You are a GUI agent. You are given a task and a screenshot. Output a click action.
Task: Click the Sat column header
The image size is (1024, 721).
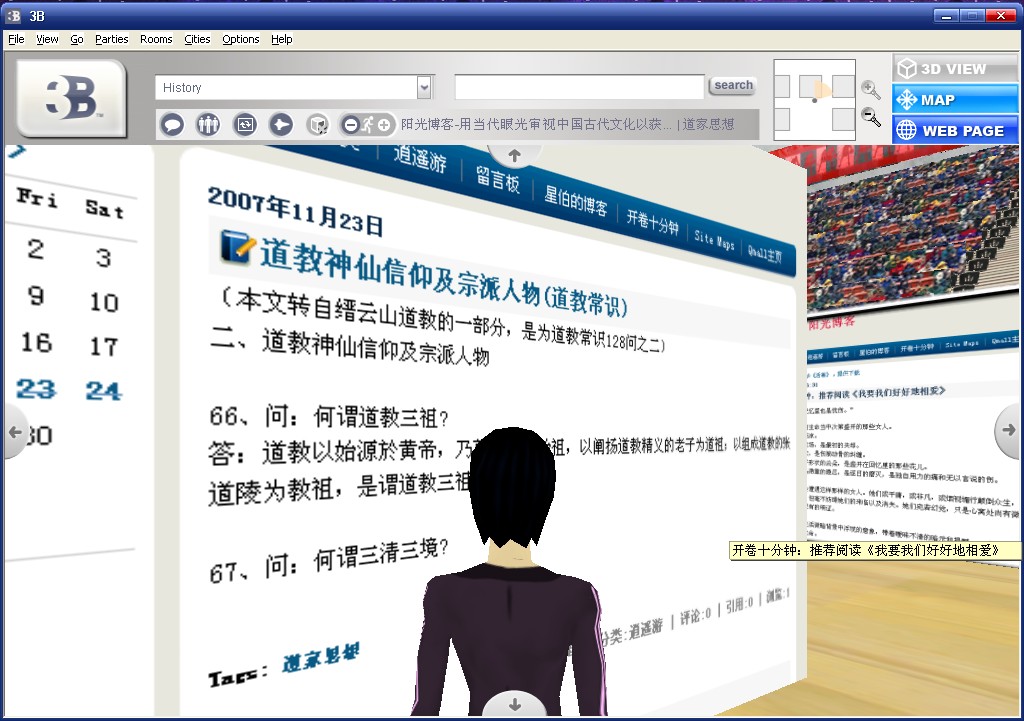tap(104, 209)
